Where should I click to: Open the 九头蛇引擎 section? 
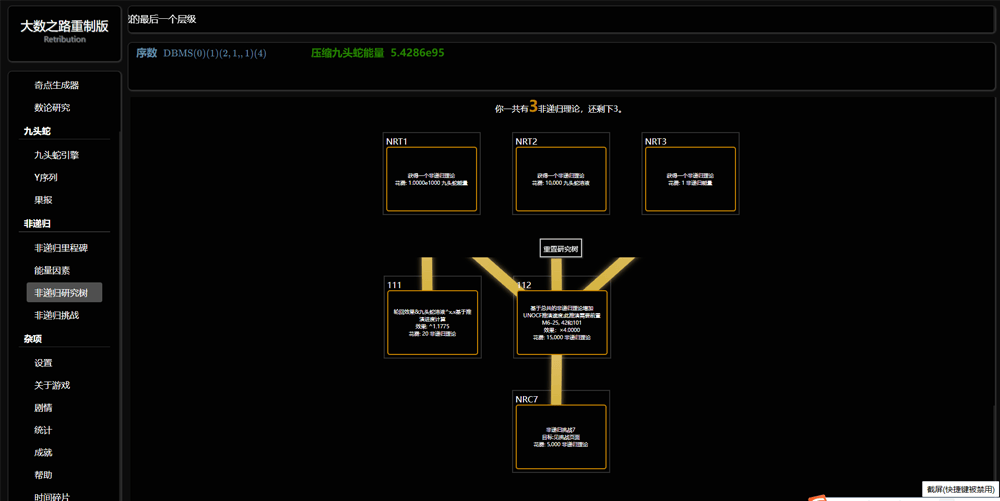click(x=56, y=155)
